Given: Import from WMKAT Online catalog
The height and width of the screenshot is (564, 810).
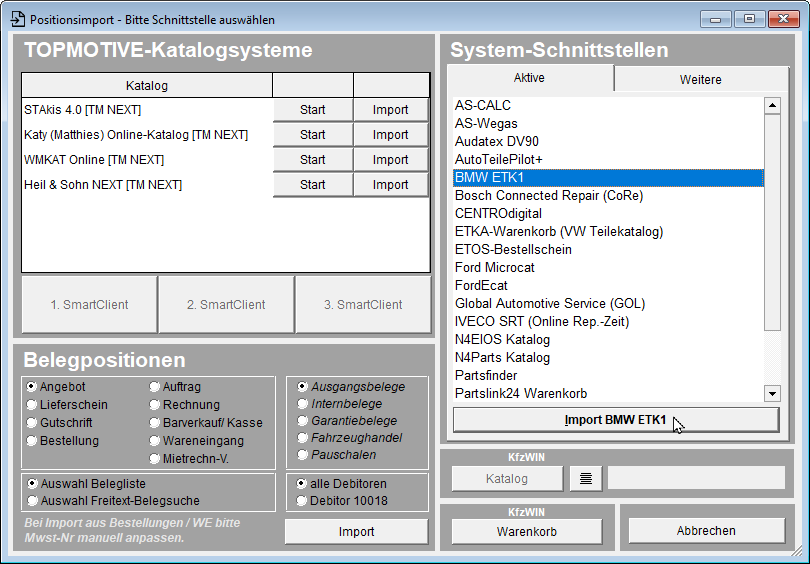Looking at the screenshot, I should [x=391, y=160].
